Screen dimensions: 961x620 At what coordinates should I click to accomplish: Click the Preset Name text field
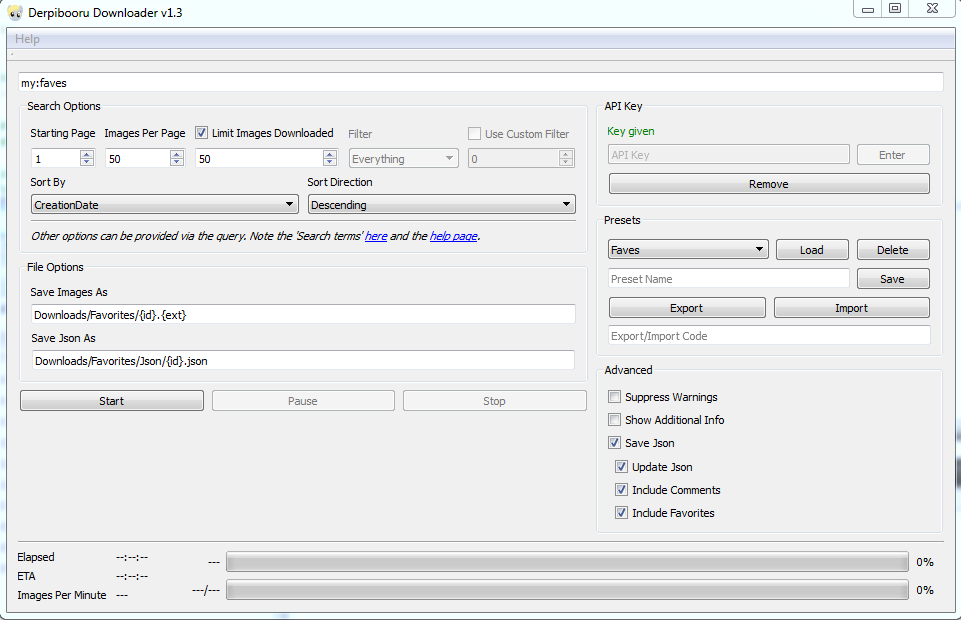tap(729, 278)
